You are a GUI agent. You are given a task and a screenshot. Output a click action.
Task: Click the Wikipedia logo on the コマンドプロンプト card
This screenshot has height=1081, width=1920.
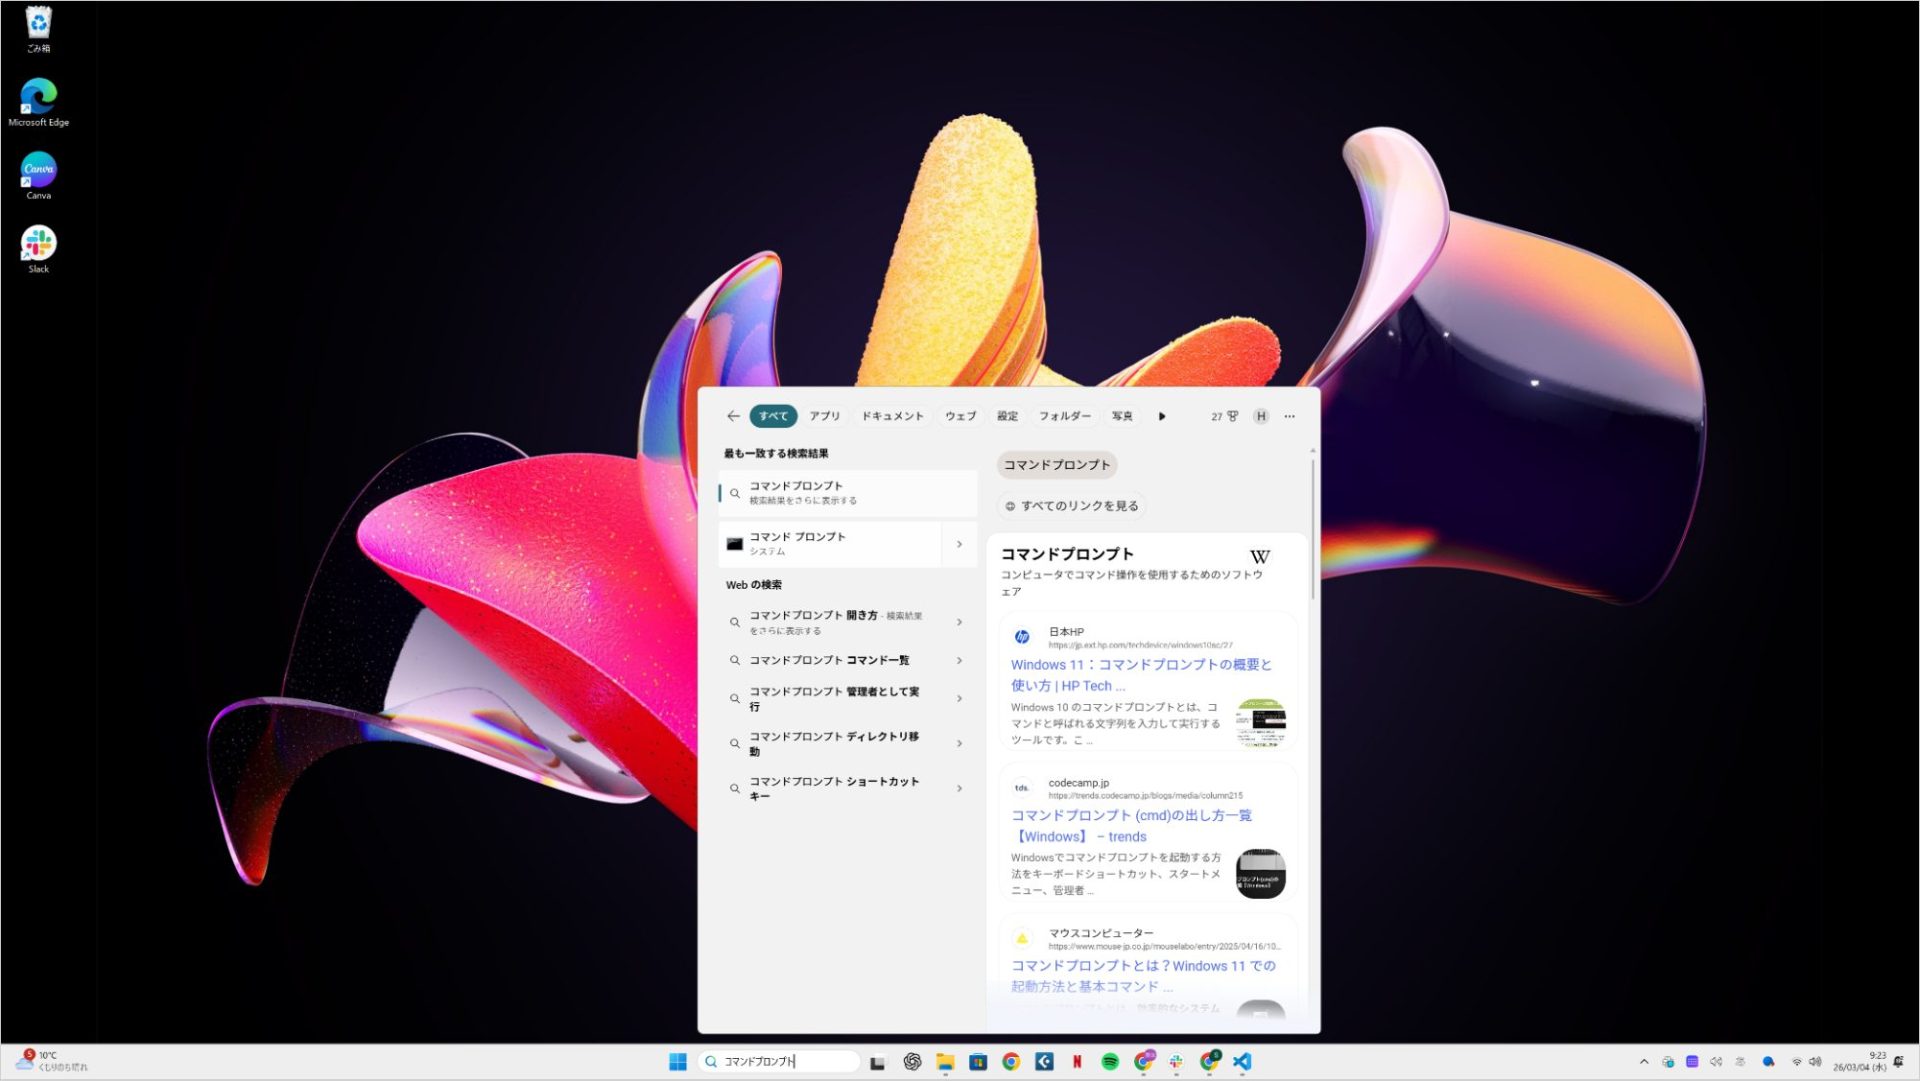click(x=1260, y=556)
